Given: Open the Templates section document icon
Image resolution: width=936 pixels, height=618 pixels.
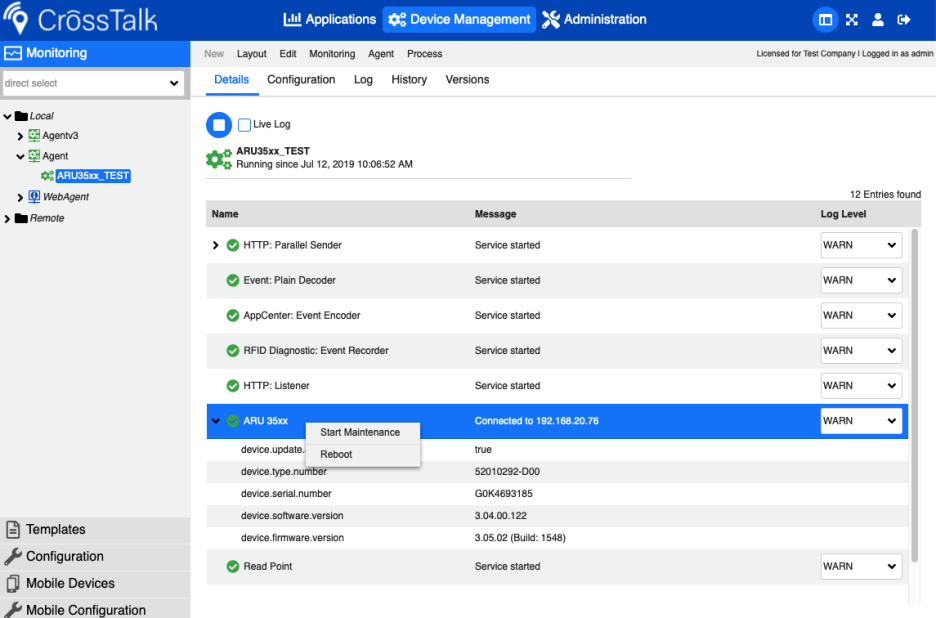Looking at the screenshot, I should click(13, 530).
